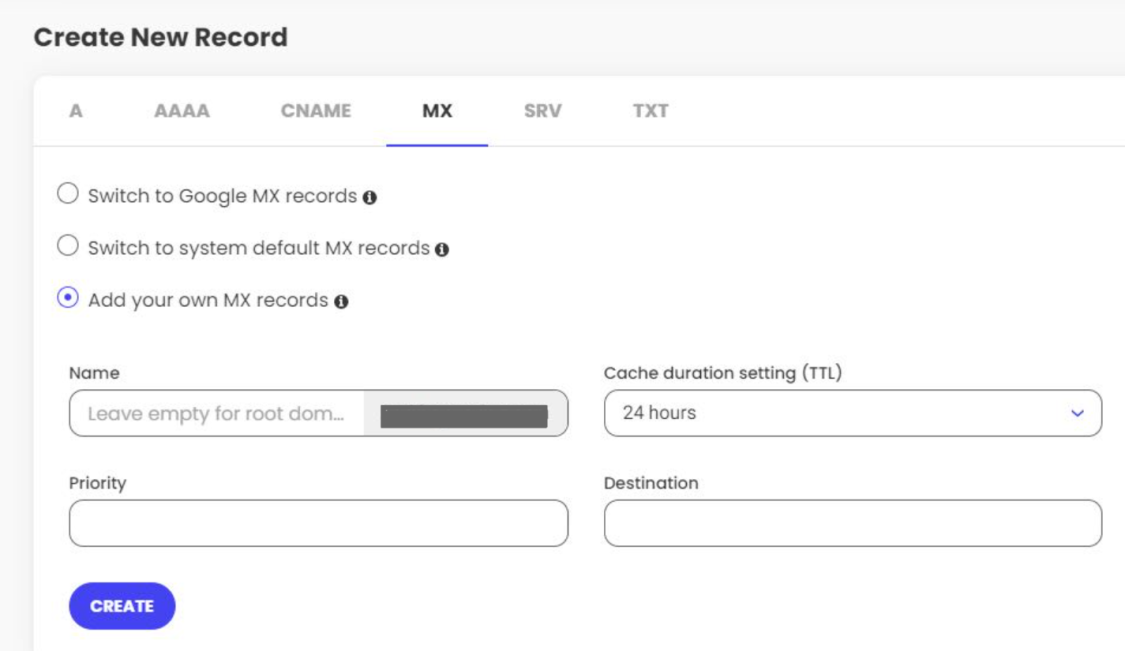Select Add your own MX records option
The image size is (1125, 651).
(68, 298)
